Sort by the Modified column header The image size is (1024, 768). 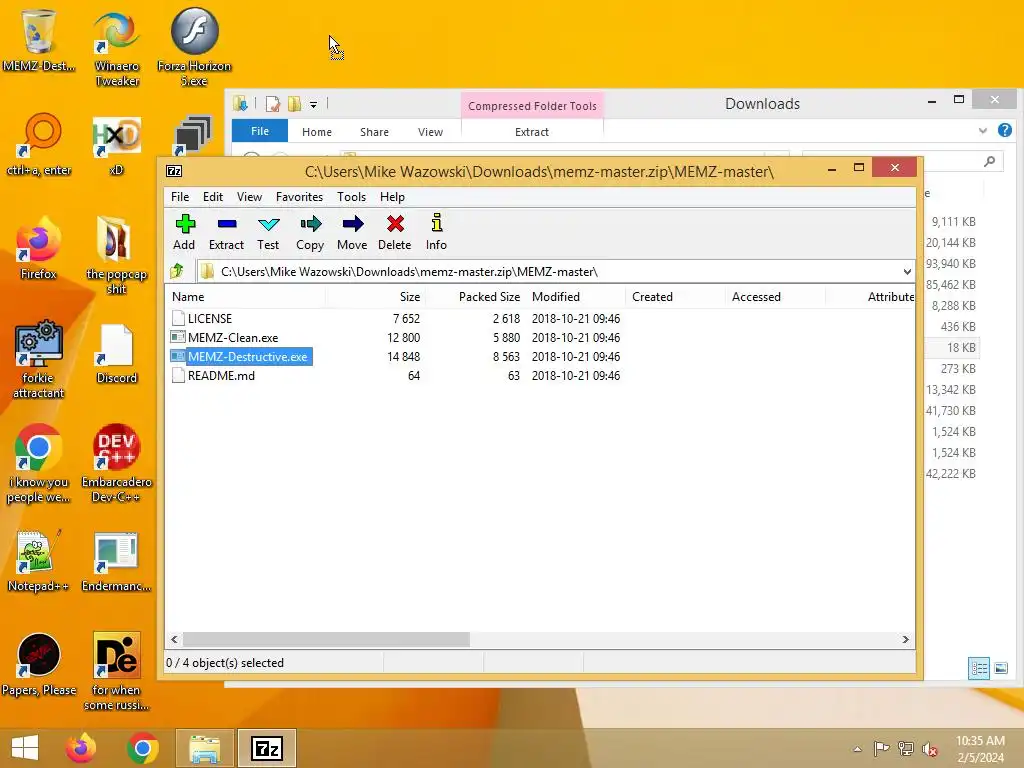(x=577, y=296)
